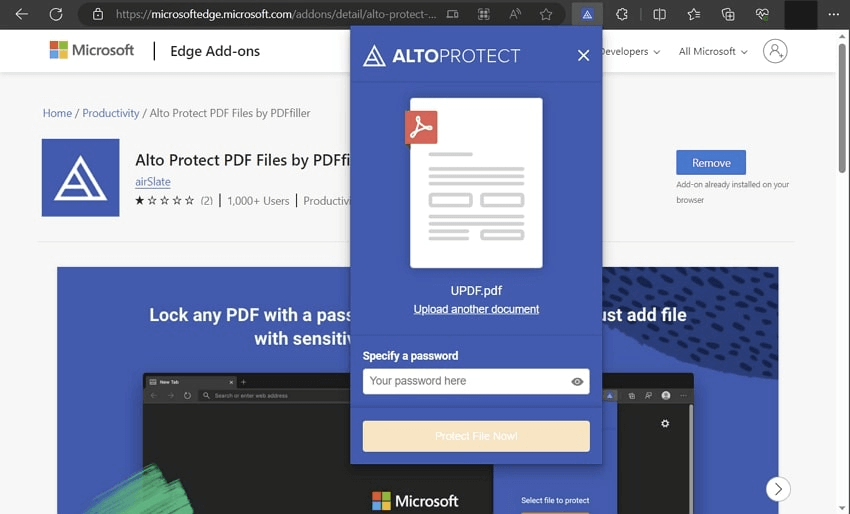The height and width of the screenshot is (514, 850).
Task: Go back with the browser back arrow
Action: (22, 14)
